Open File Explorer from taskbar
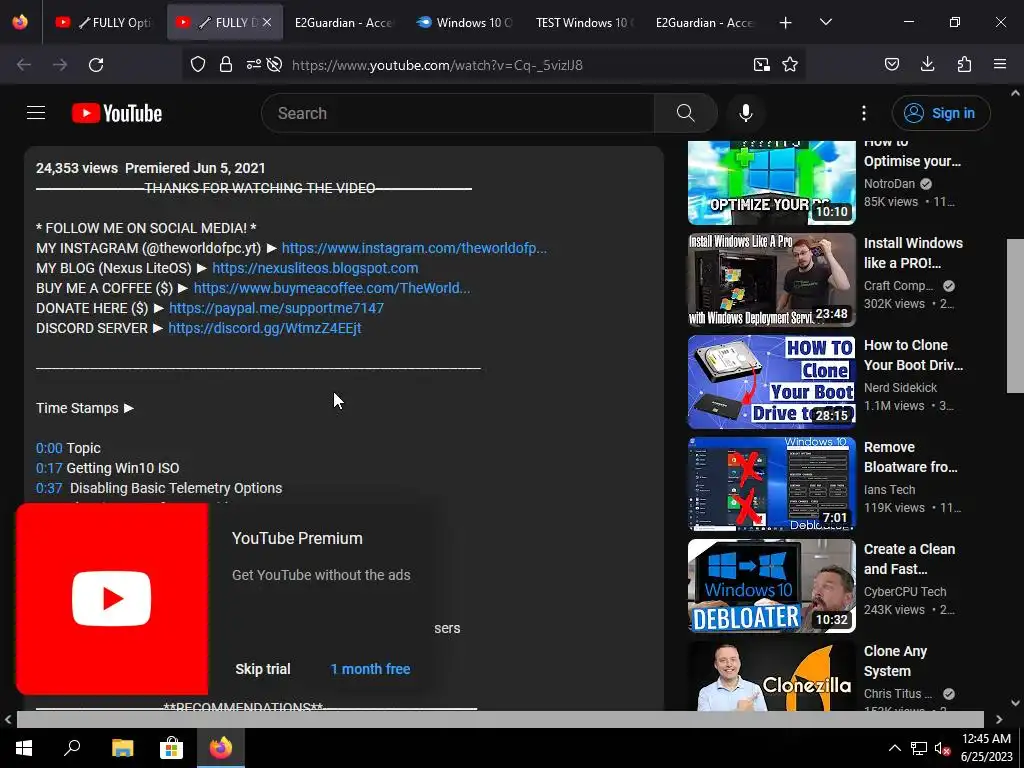 pos(122,748)
